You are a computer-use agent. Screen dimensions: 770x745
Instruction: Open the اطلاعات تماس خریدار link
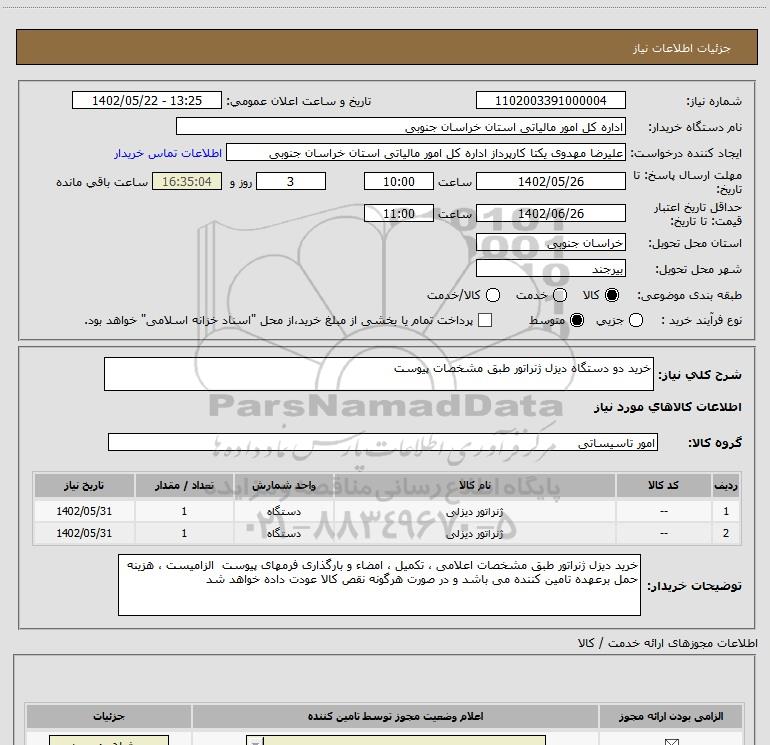pos(168,153)
